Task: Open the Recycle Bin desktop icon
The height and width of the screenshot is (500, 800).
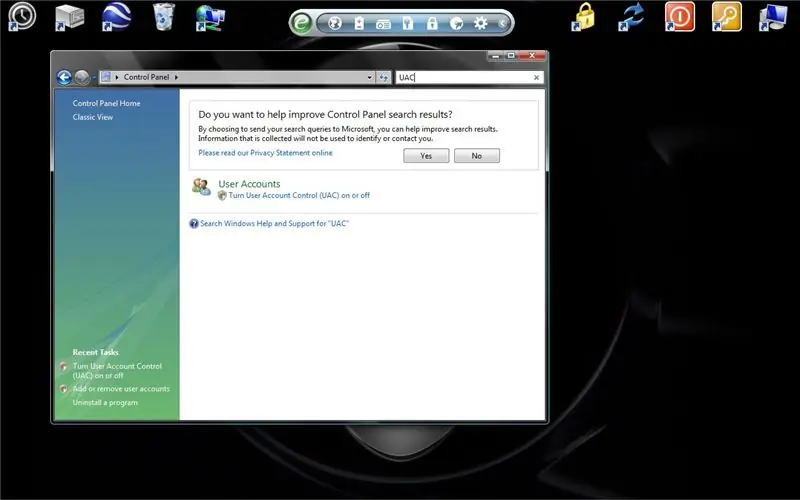Action: 164,16
